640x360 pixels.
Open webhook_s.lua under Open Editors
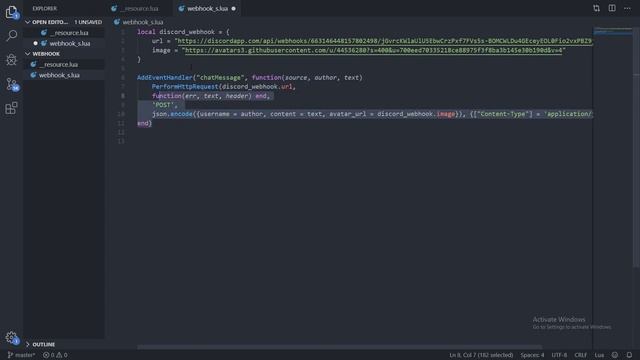click(64, 43)
